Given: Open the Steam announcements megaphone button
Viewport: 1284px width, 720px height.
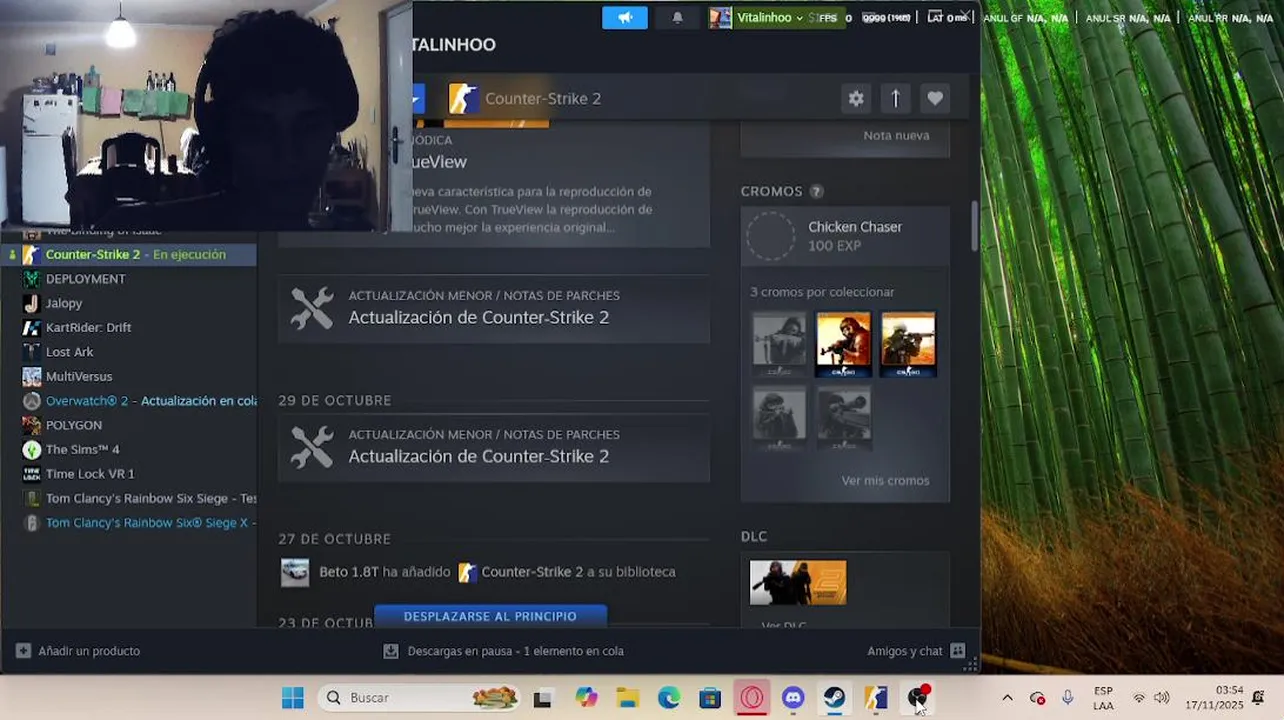Looking at the screenshot, I should [625, 18].
